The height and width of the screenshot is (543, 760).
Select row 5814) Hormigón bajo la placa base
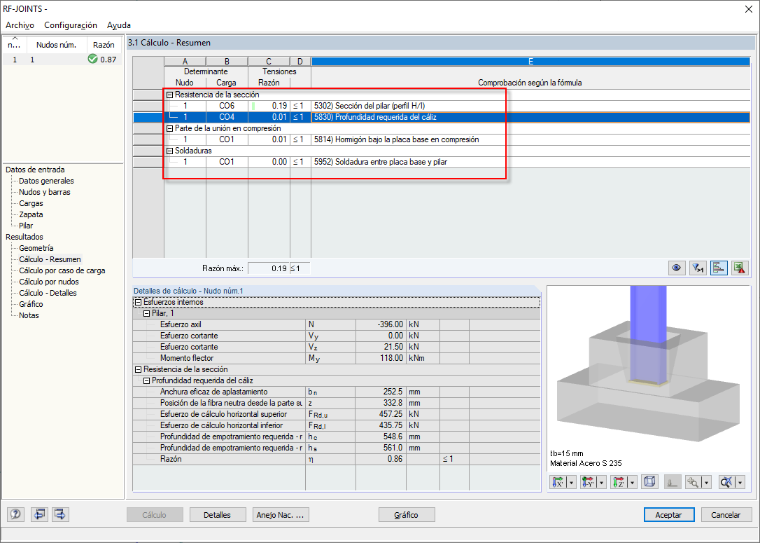click(x=441, y=140)
